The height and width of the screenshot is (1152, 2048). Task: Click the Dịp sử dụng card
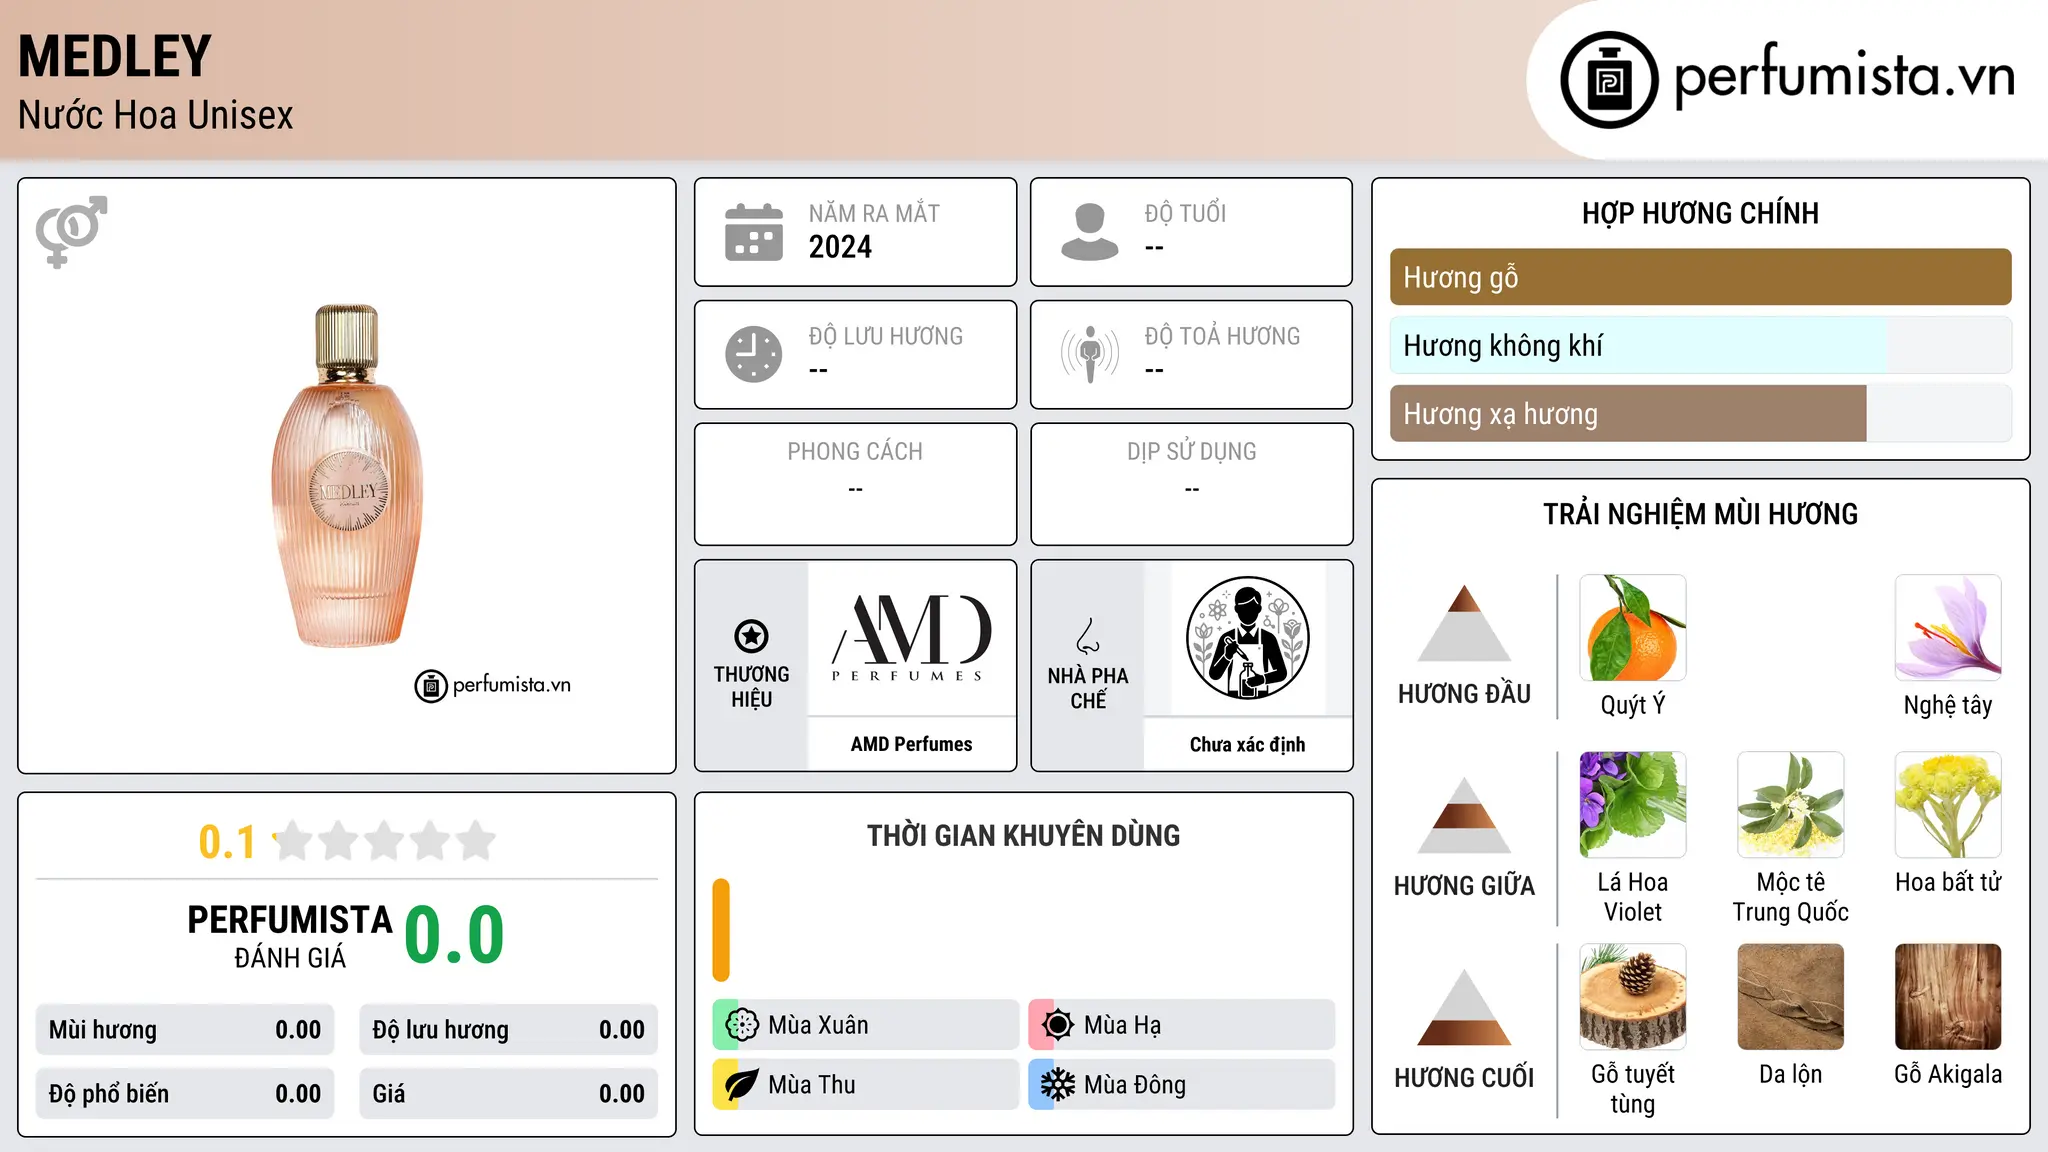(x=1191, y=484)
